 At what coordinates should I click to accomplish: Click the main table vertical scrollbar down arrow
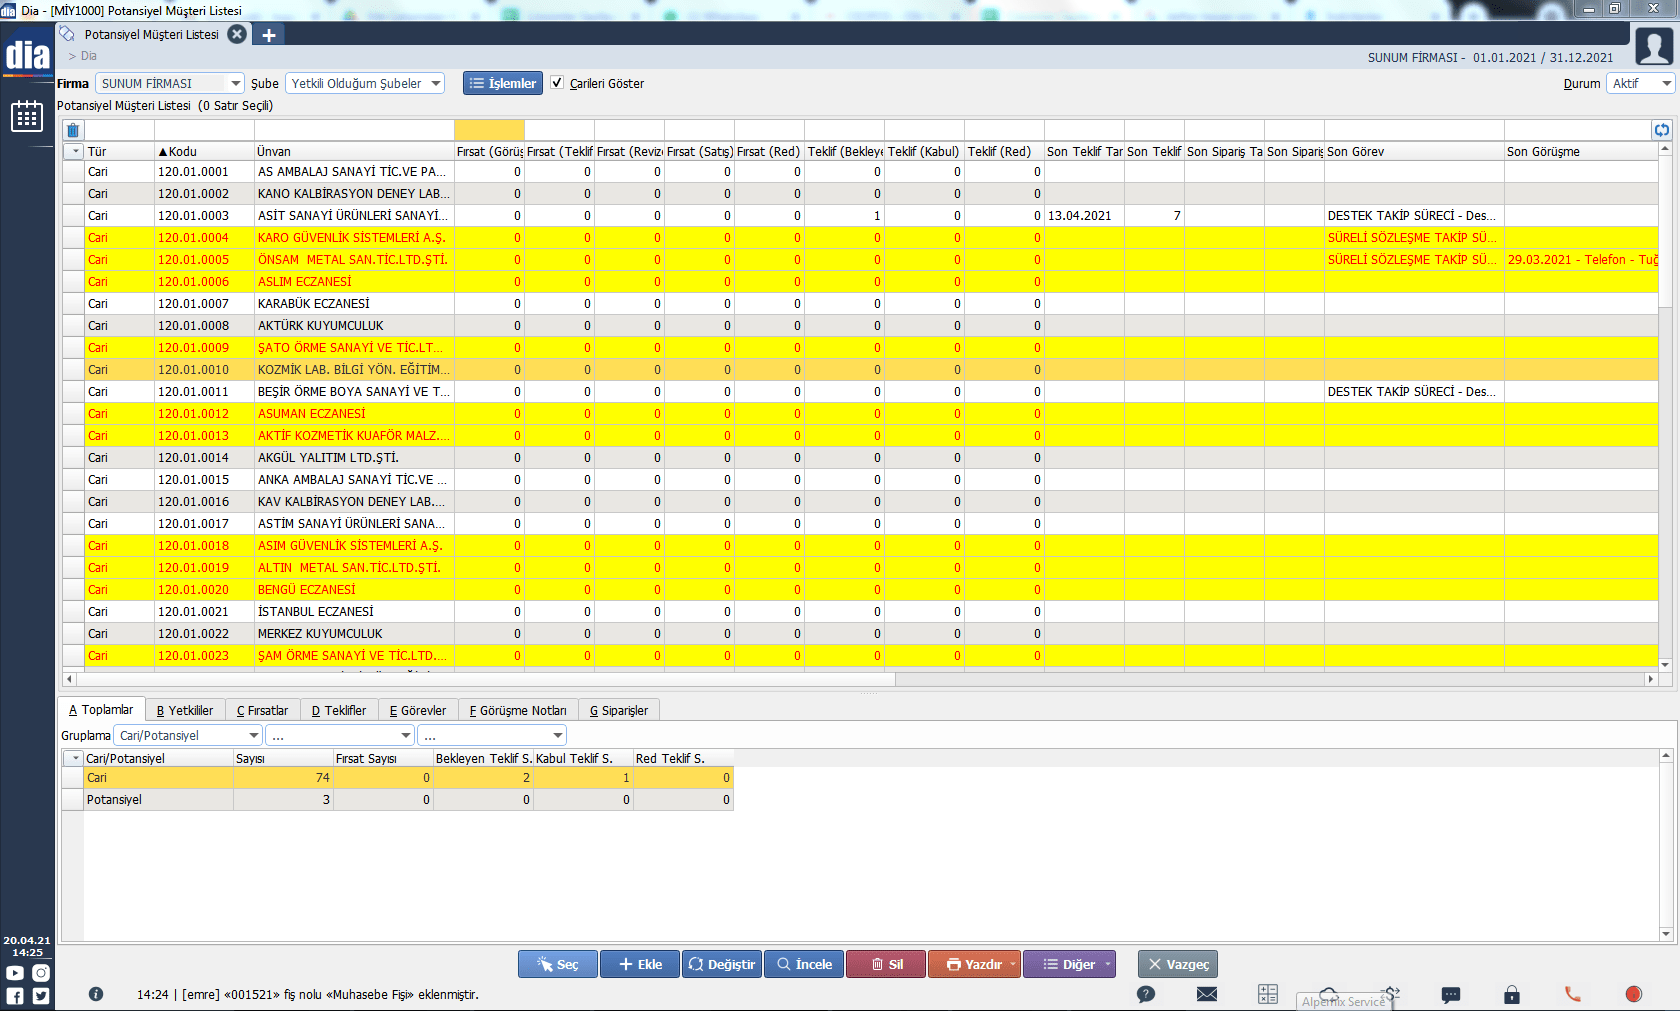1665,664
